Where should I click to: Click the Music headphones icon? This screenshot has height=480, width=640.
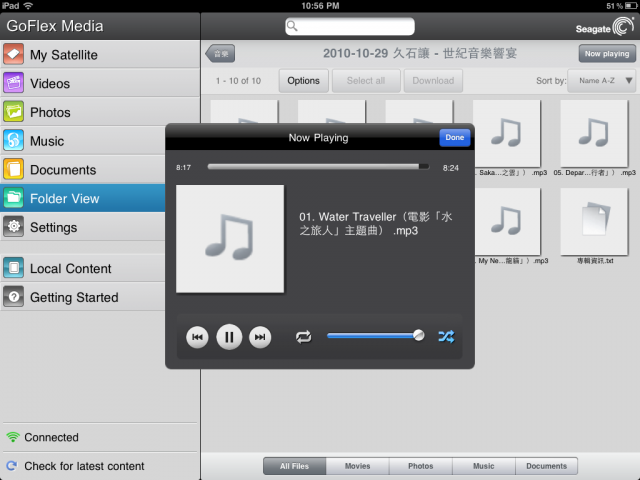click(13, 141)
